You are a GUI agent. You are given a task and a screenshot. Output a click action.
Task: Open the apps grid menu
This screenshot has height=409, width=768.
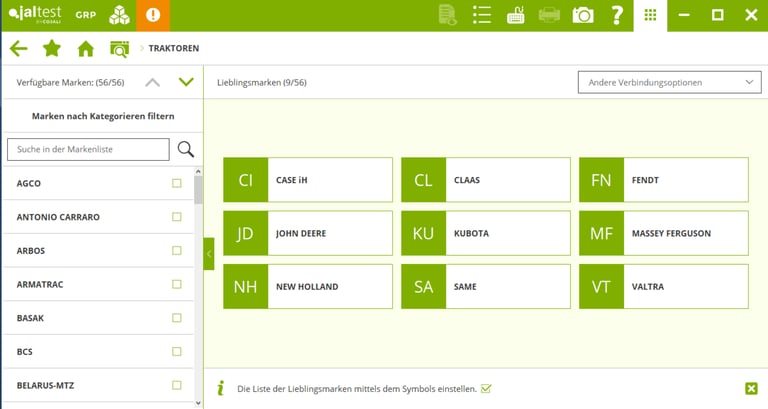pos(650,15)
